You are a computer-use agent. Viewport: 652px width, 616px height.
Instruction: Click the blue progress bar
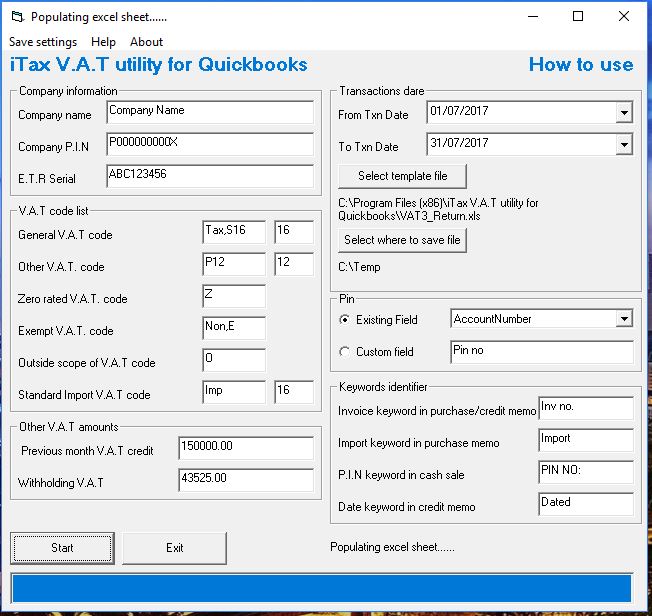point(321,588)
